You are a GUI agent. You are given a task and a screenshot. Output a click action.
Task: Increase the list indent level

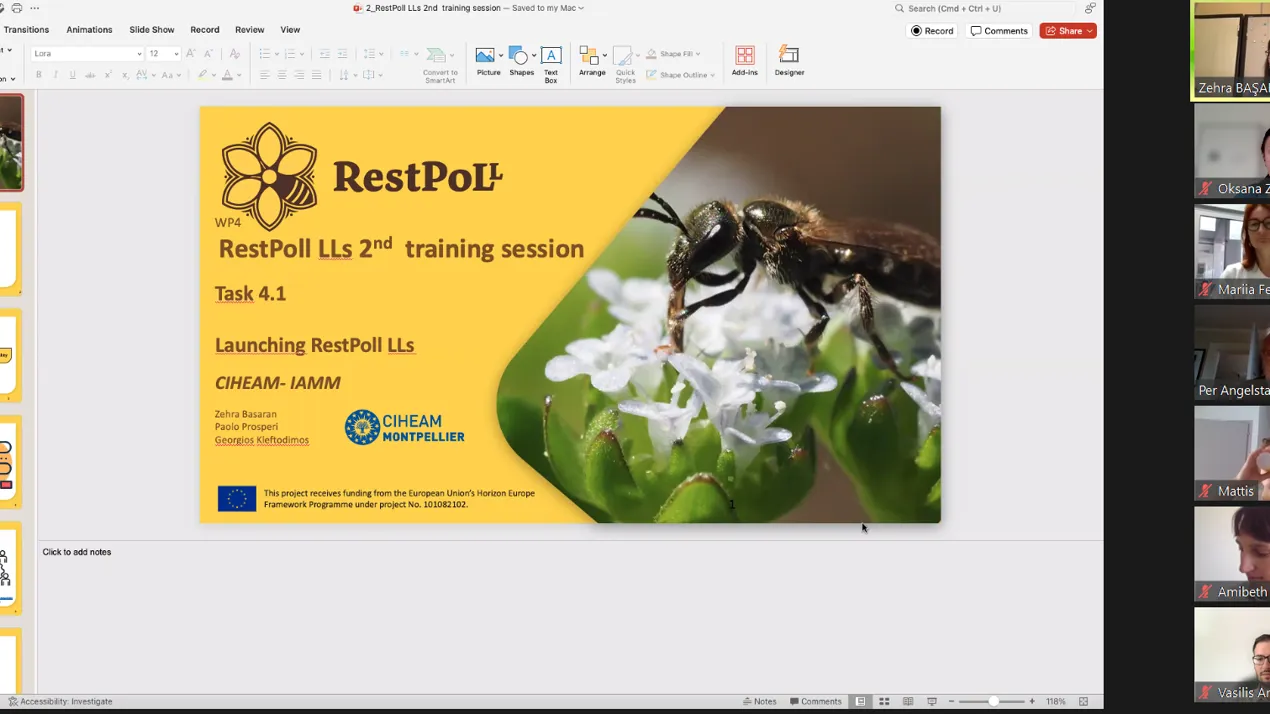pyautogui.click(x=342, y=54)
